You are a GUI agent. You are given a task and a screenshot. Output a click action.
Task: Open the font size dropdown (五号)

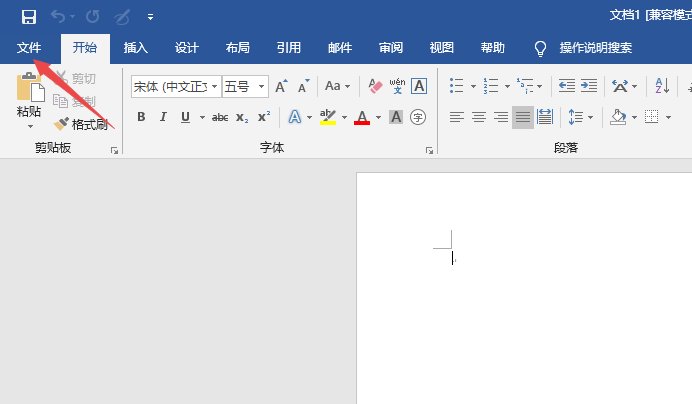[262, 87]
